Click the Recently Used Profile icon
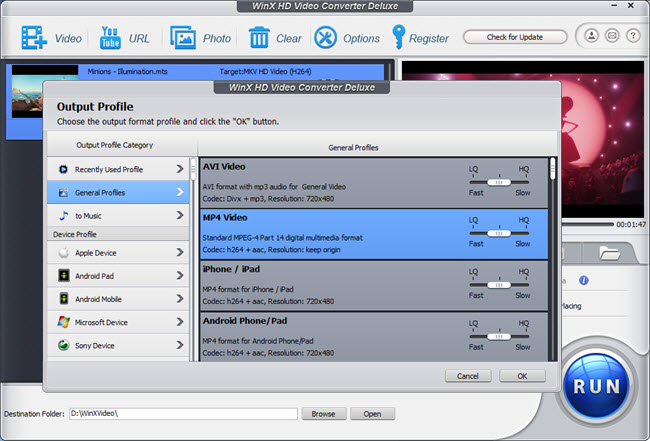Image resolution: width=650 pixels, height=441 pixels. click(63, 169)
